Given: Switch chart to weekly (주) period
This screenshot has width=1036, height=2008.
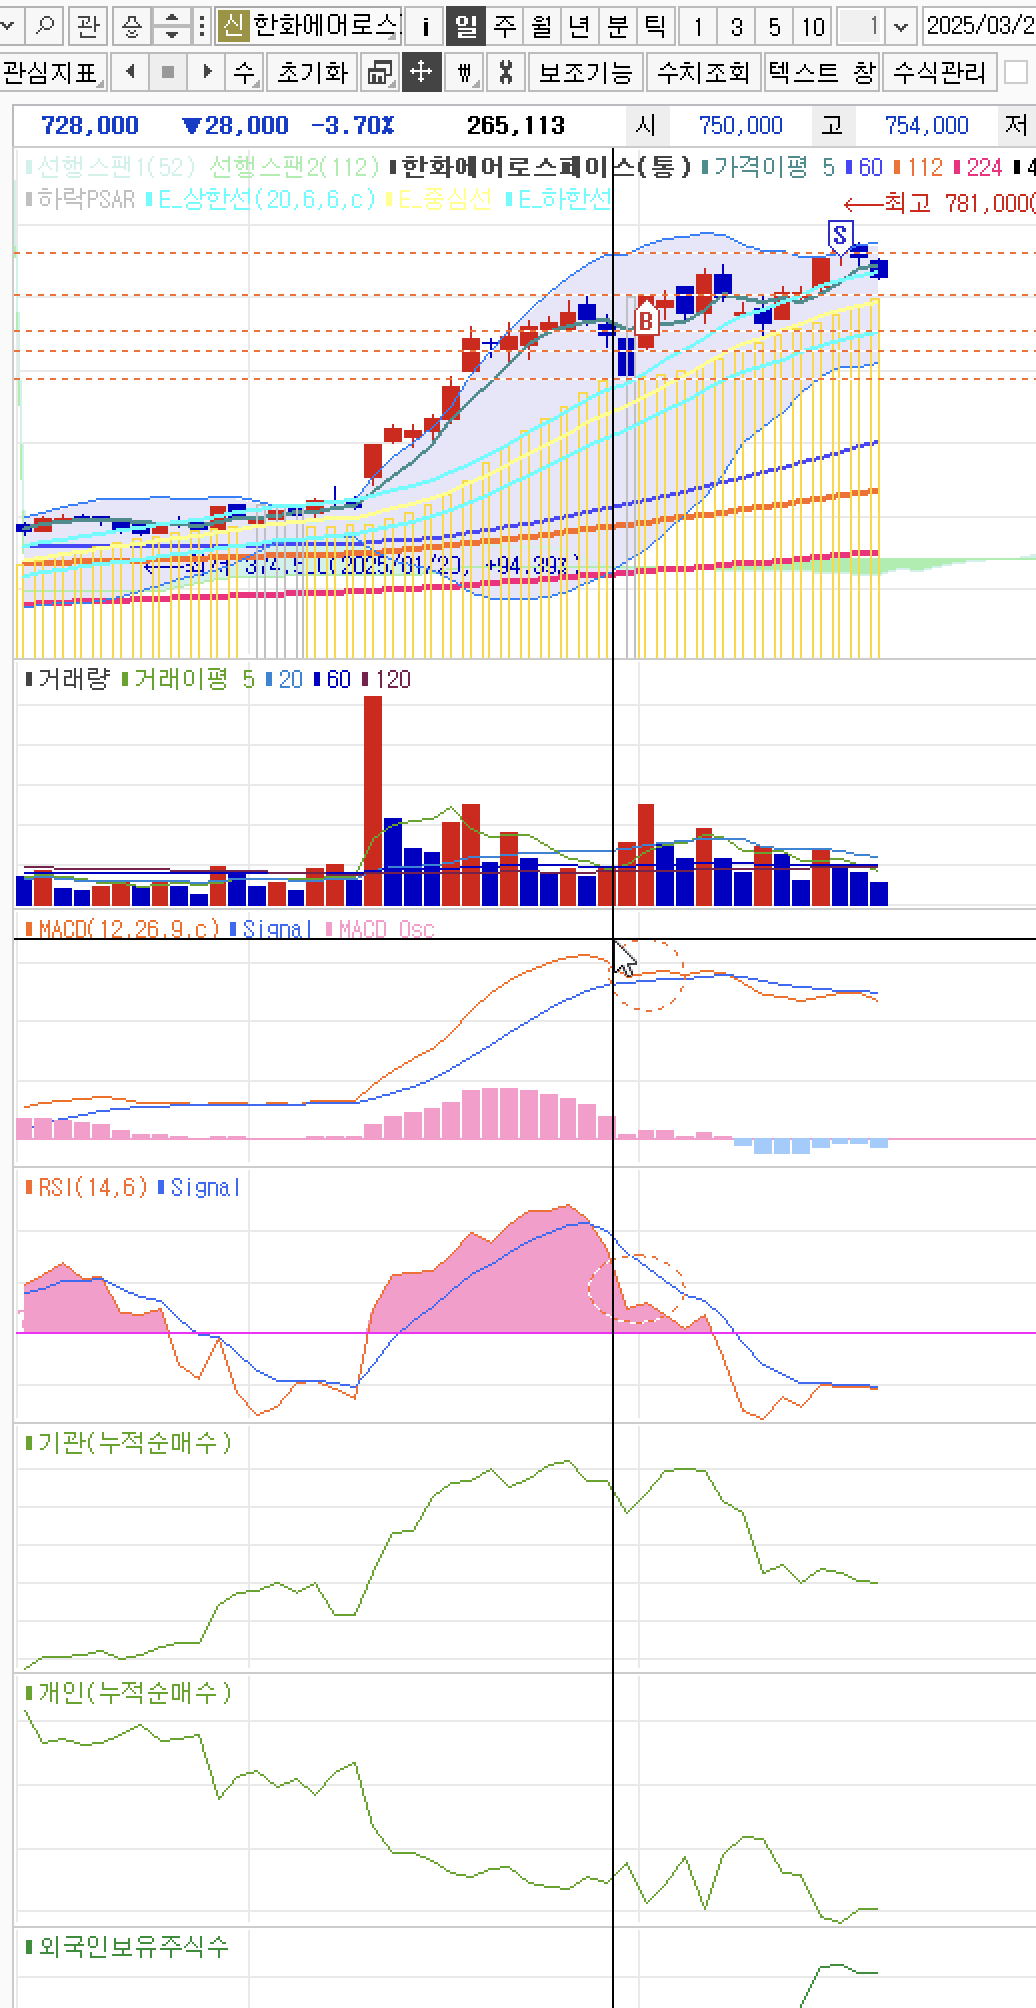Looking at the screenshot, I should (504, 25).
